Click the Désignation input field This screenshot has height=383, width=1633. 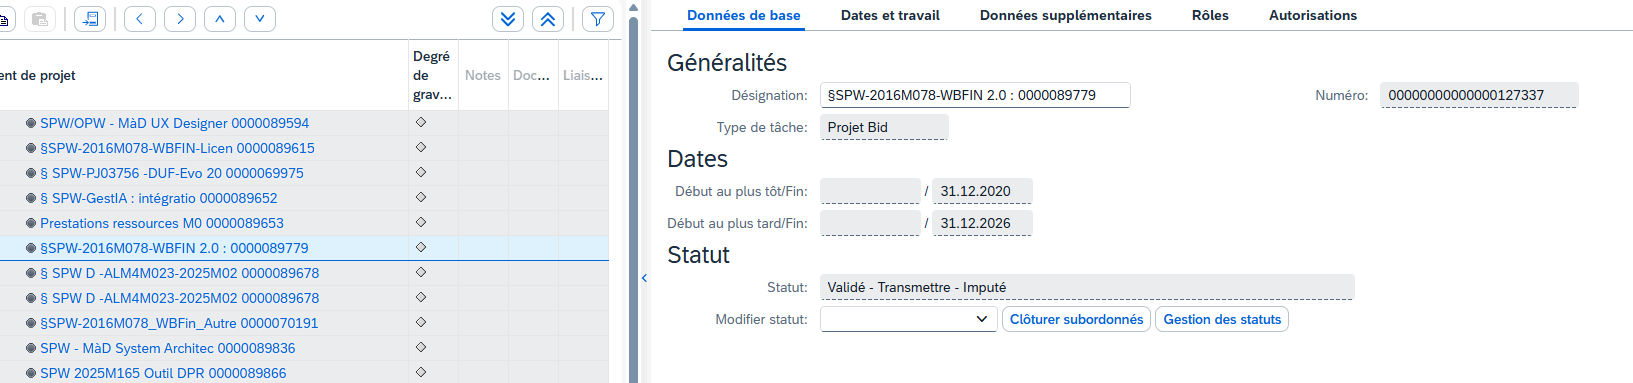pyautogui.click(x=975, y=95)
